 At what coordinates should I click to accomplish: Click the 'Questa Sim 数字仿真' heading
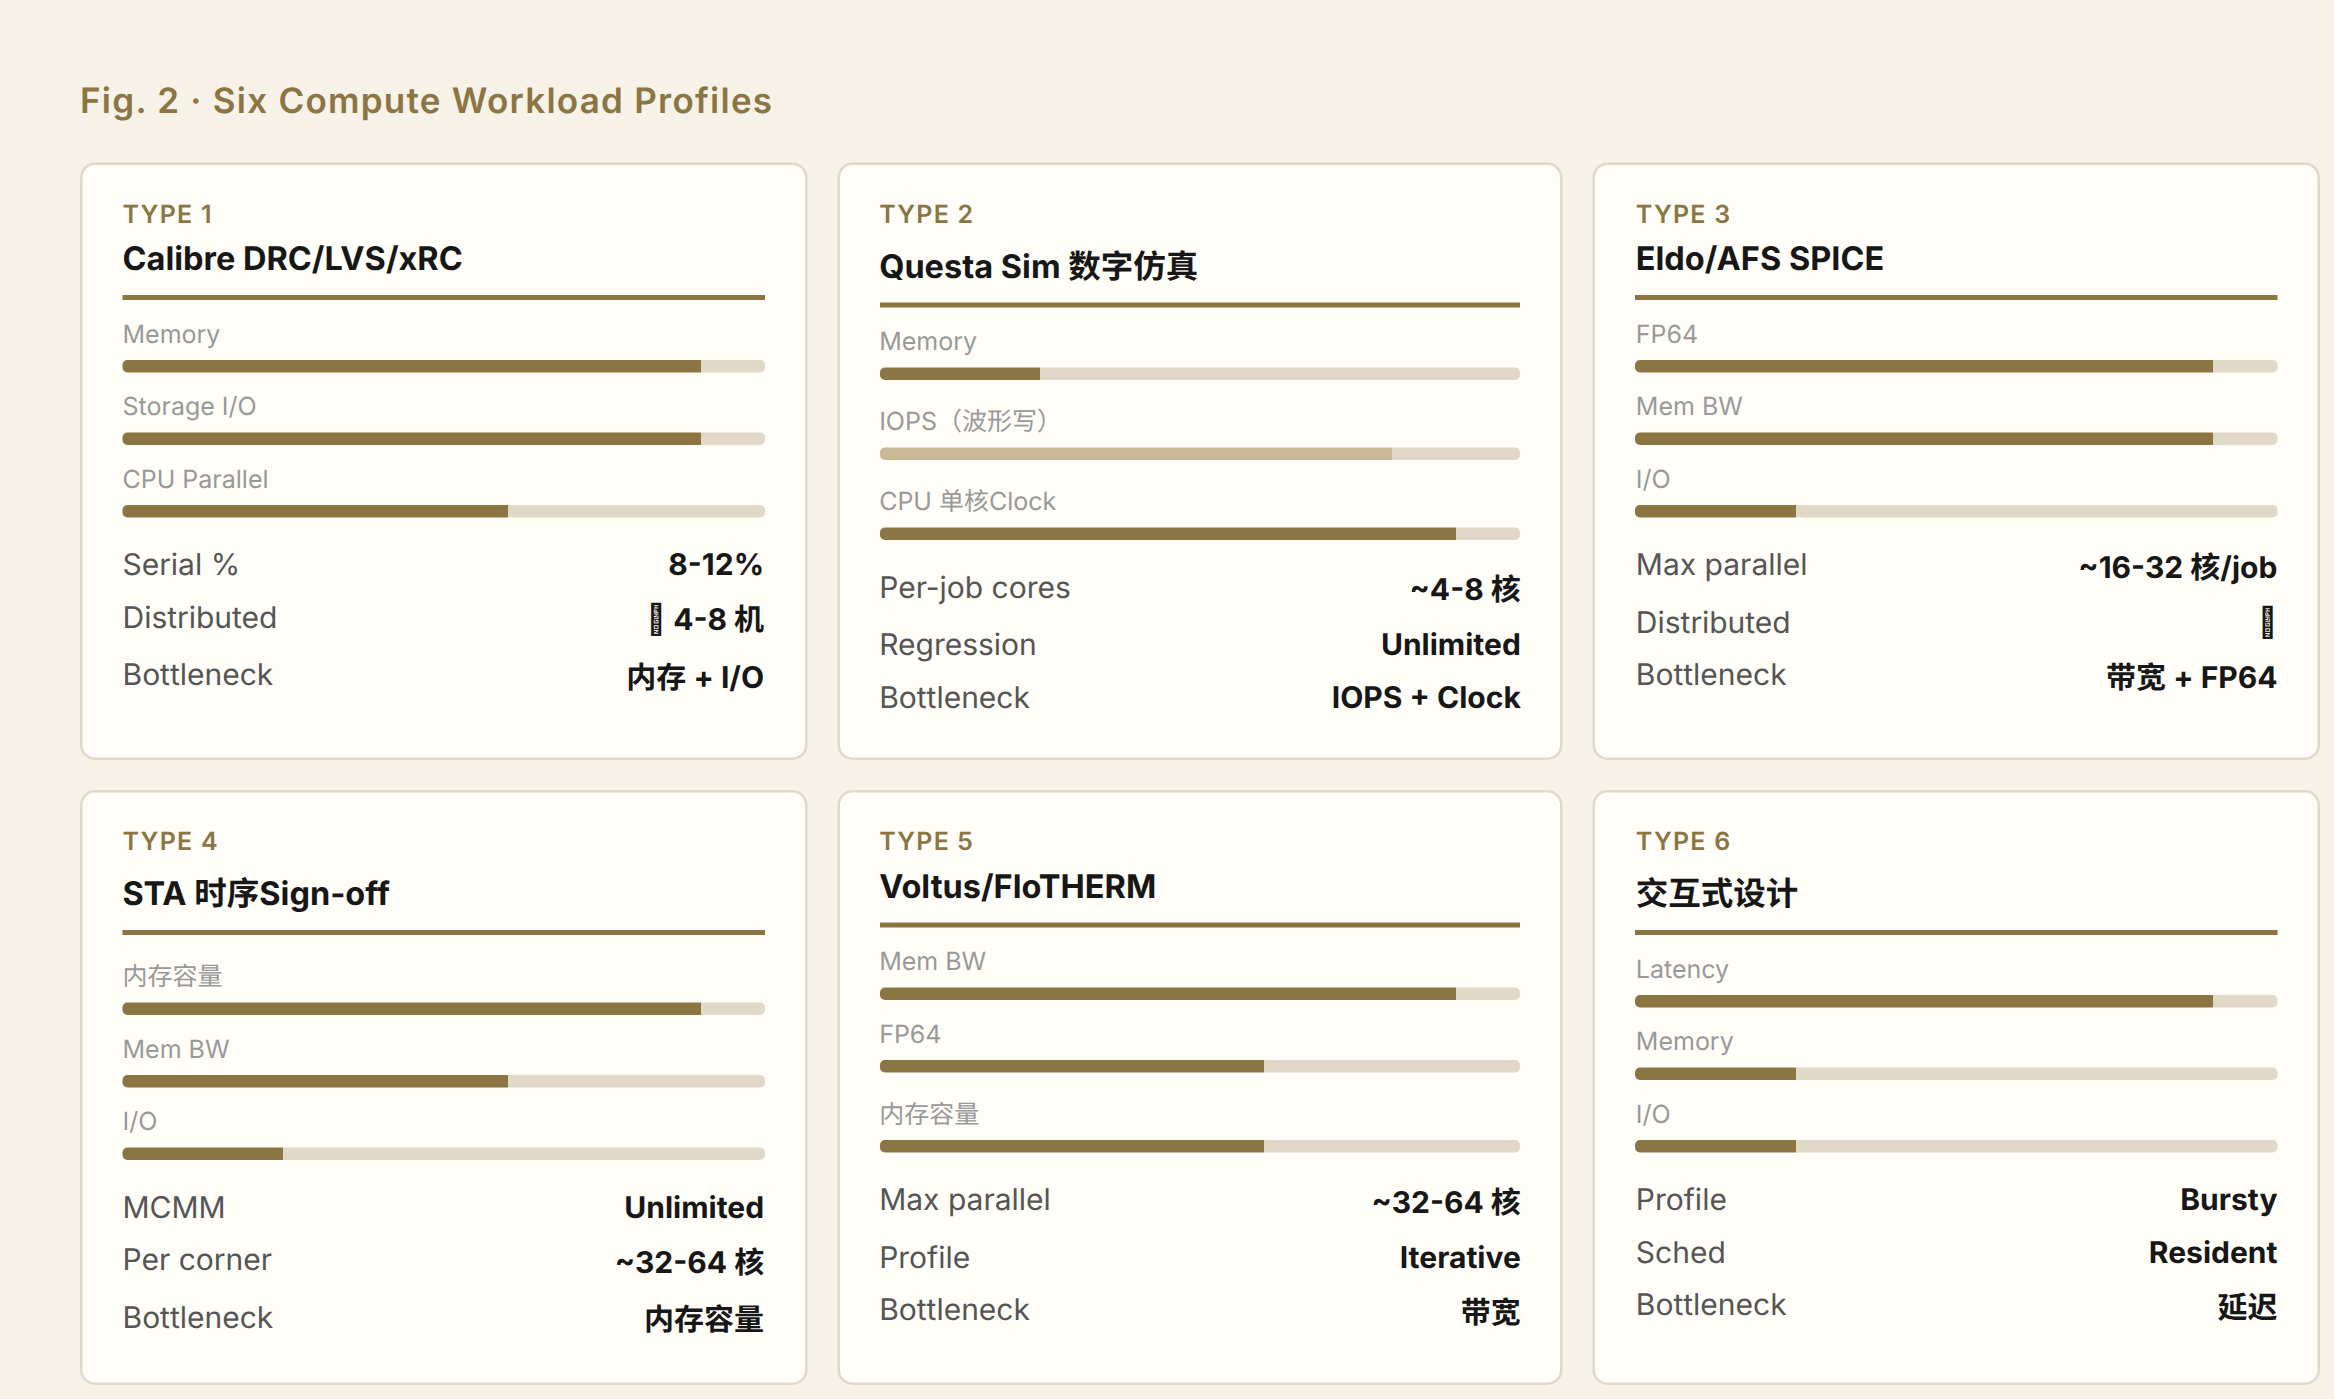(1038, 266)
